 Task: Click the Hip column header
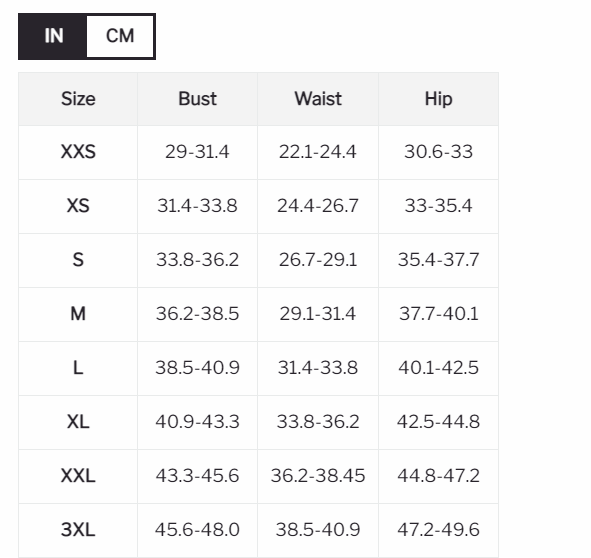pos(438,99)
